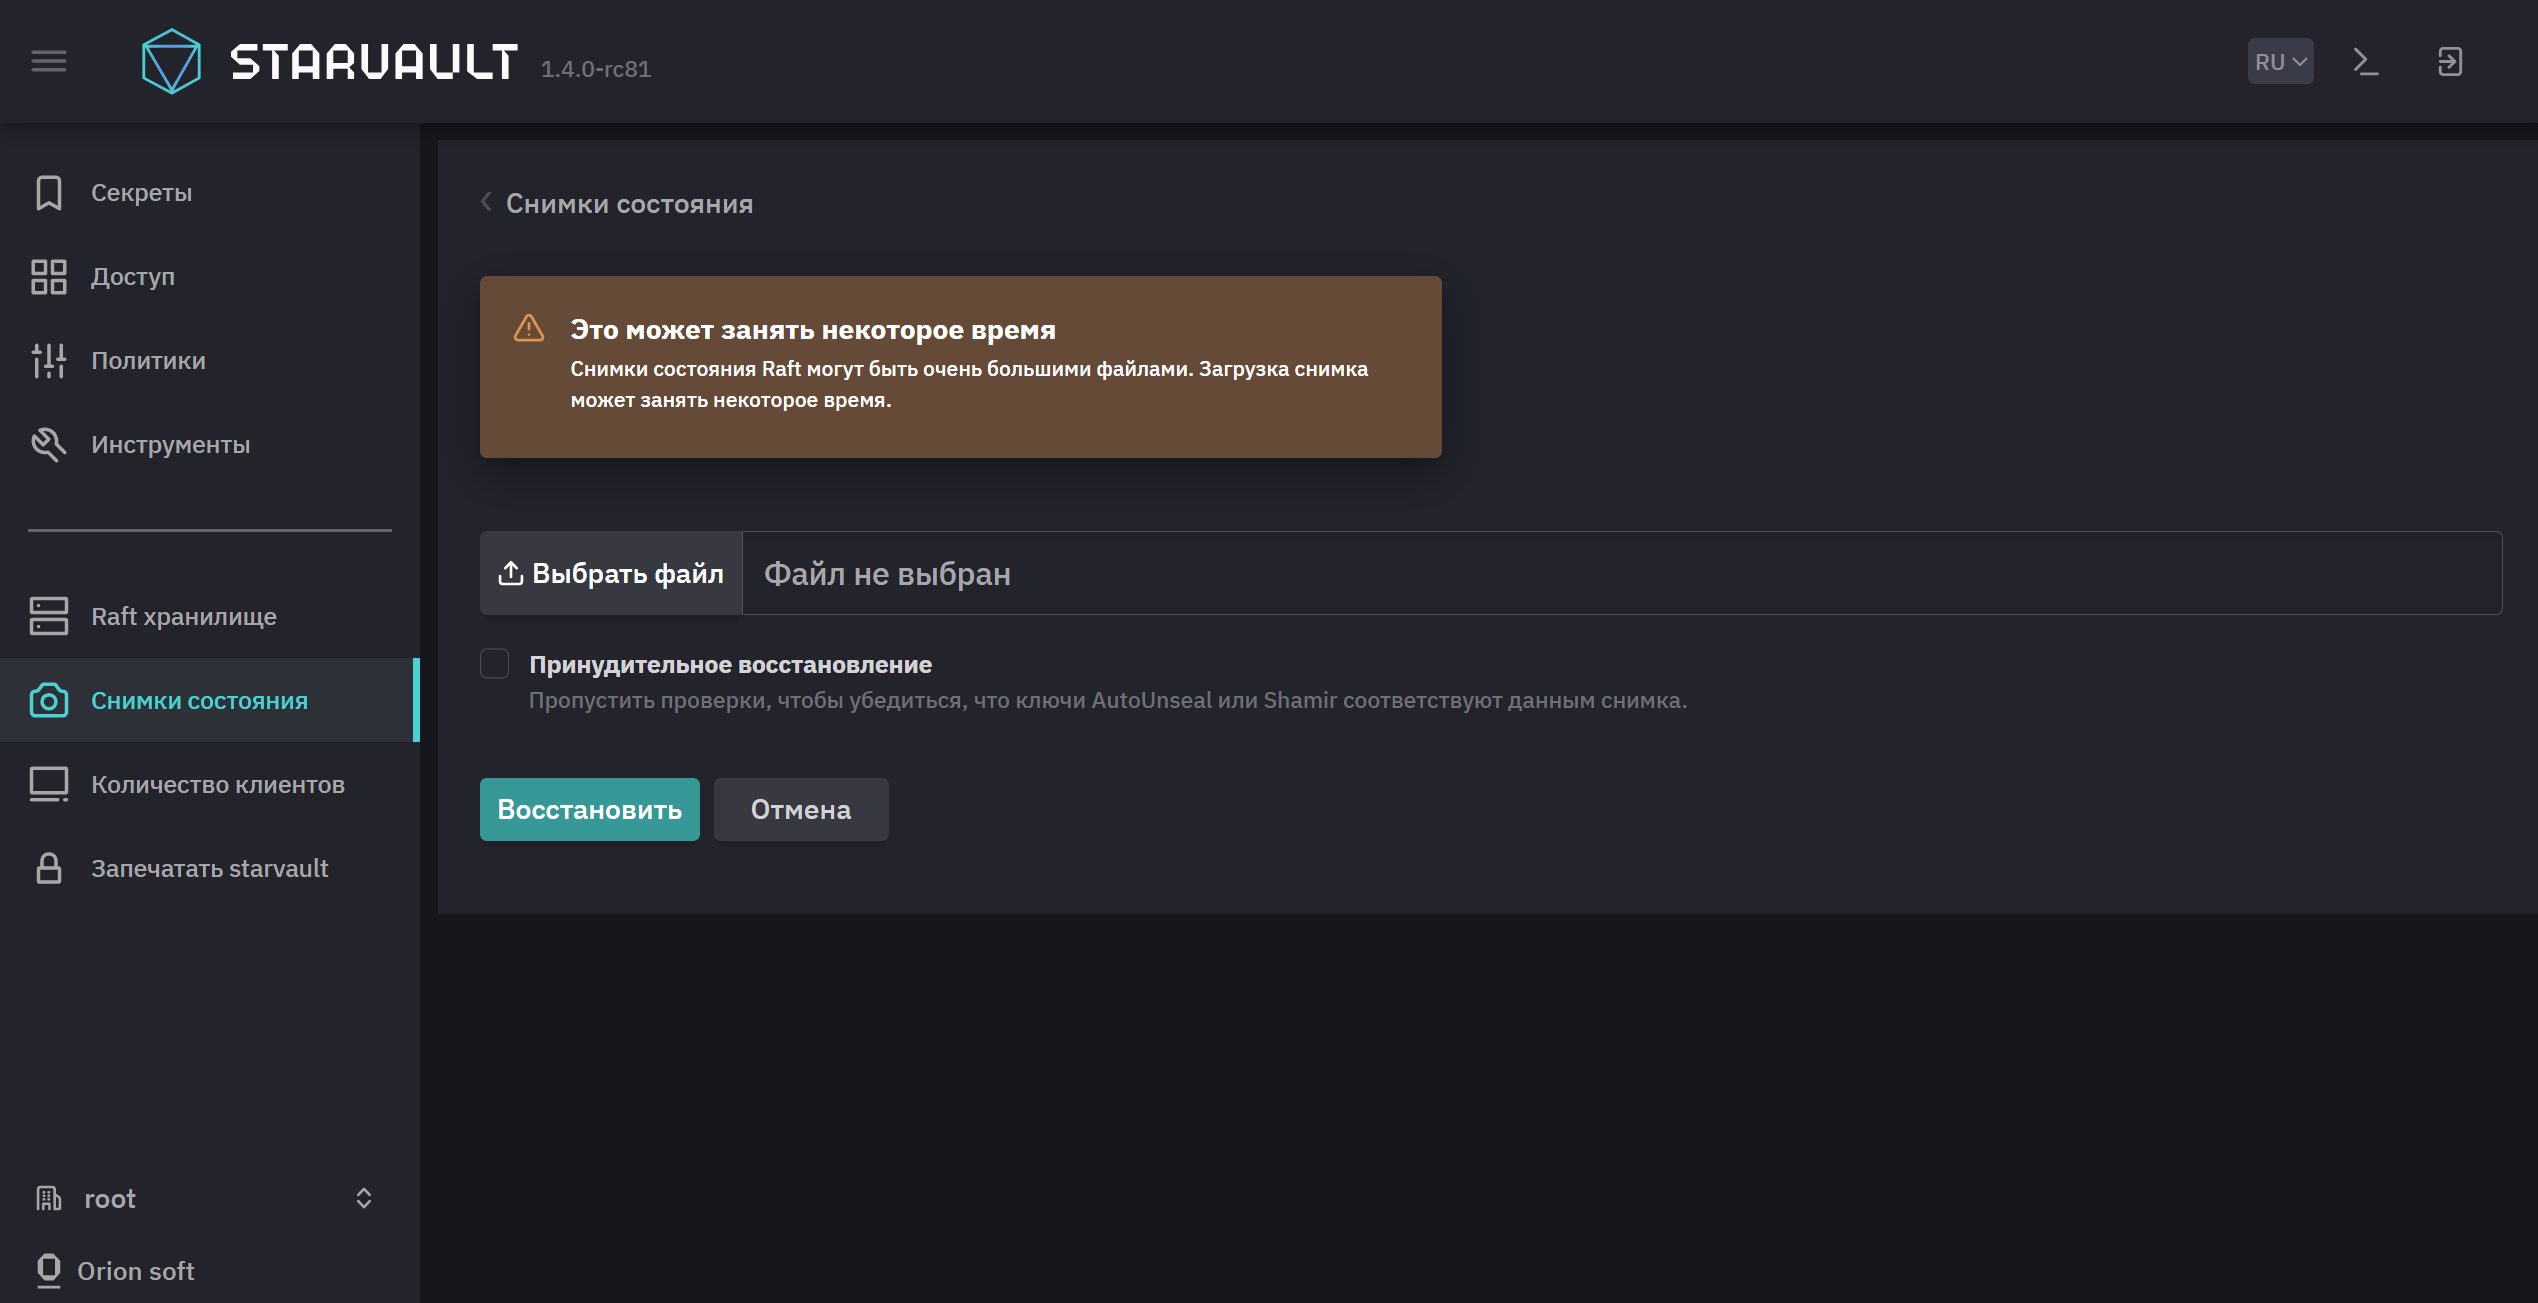
Task: Click the Starvault logo icon
Action: click(171, 61)
